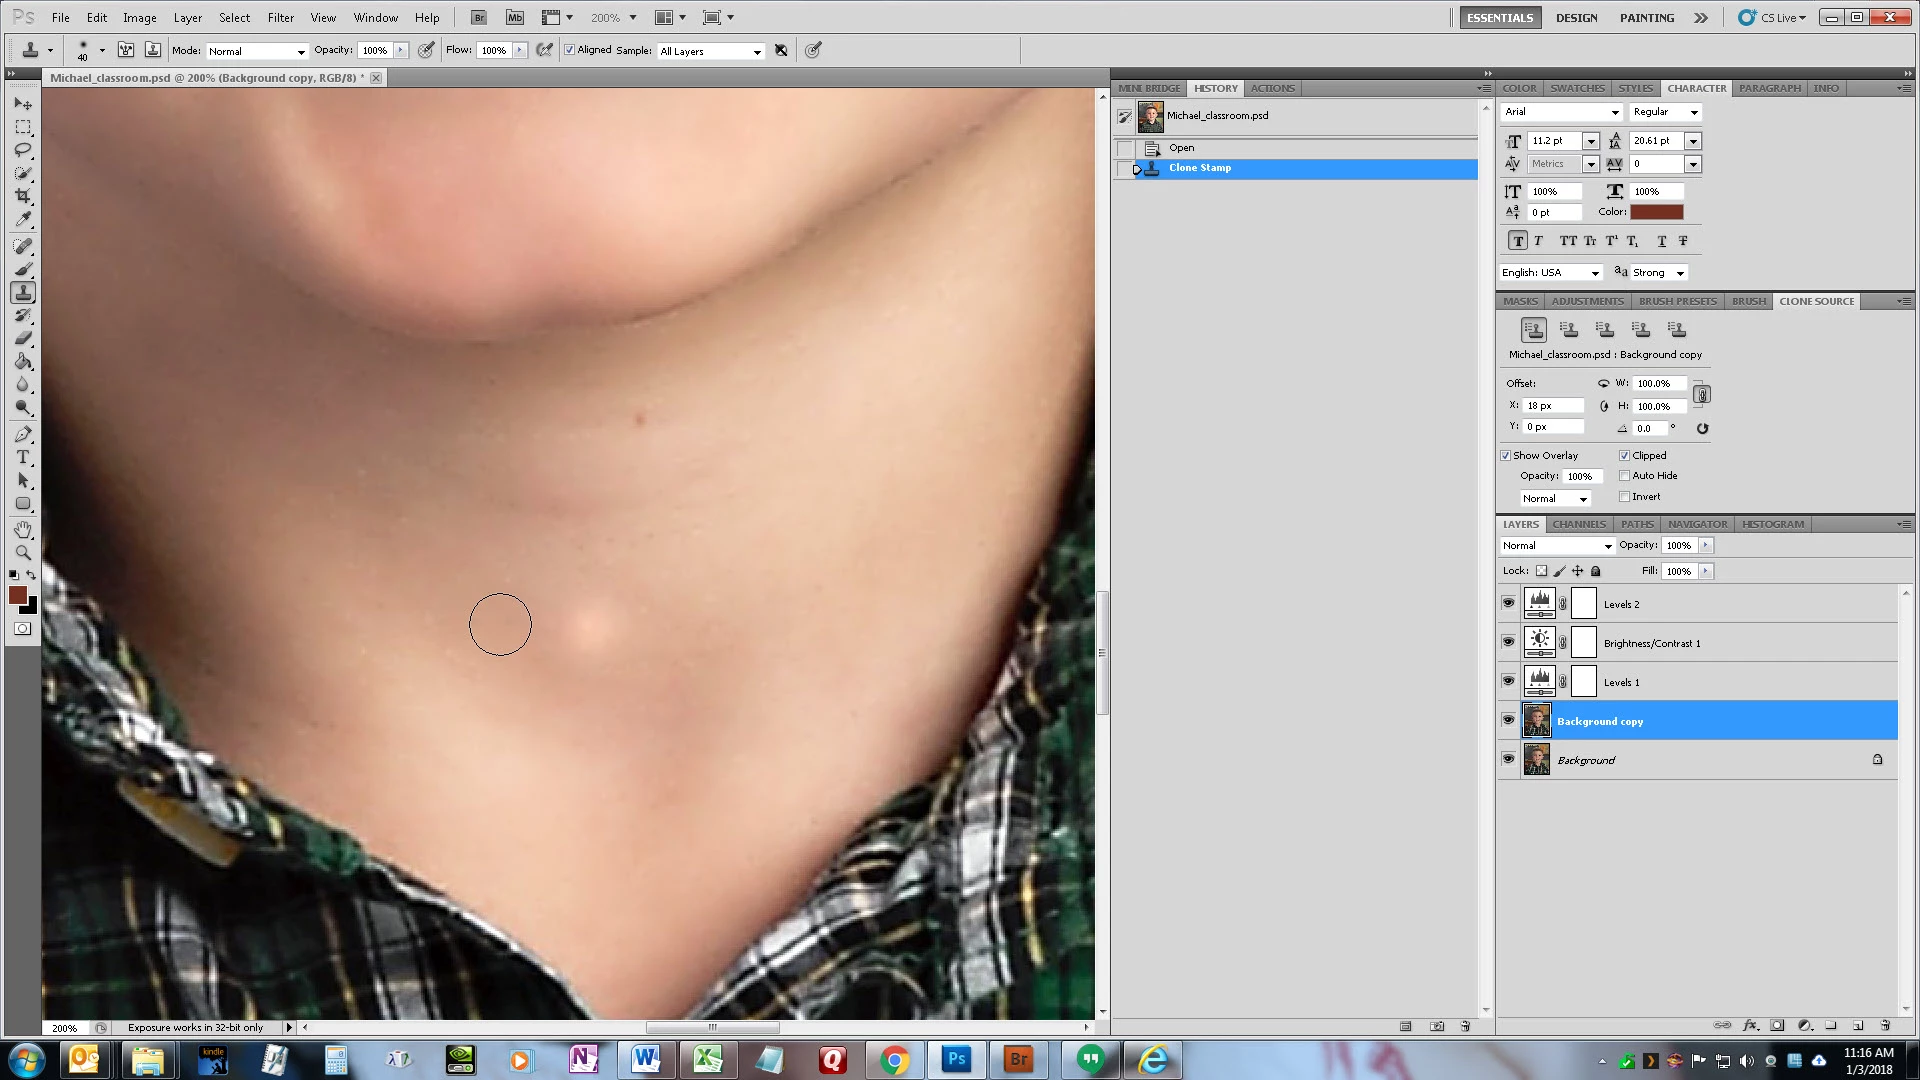Click the Reset Transform icon in Clone Source
Screen dimensions: 1920x1080
pyautogui.click(x=1702, y=428)
